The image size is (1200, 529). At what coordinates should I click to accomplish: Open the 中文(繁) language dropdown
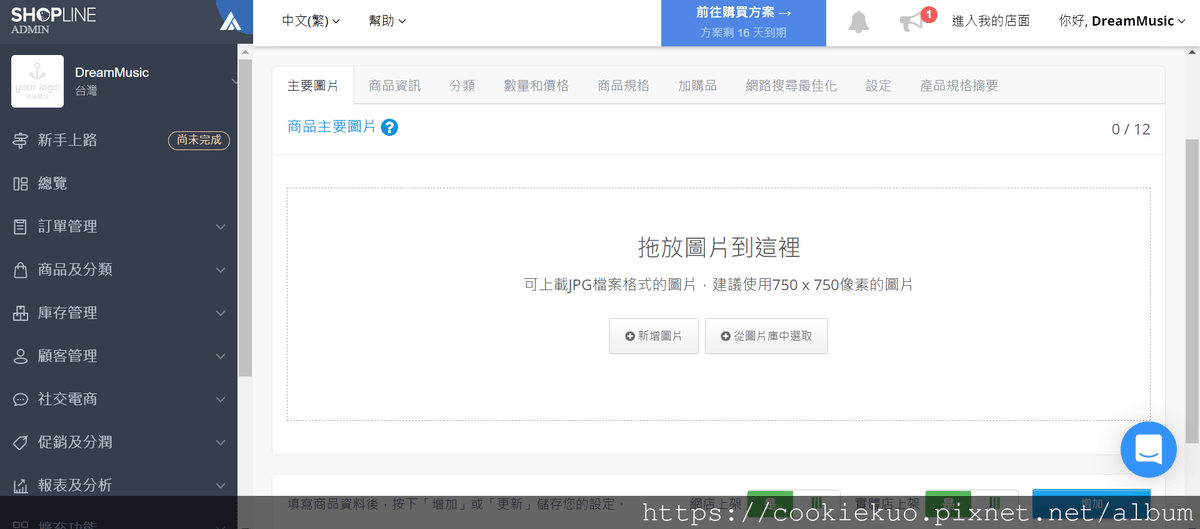point(311,20)
